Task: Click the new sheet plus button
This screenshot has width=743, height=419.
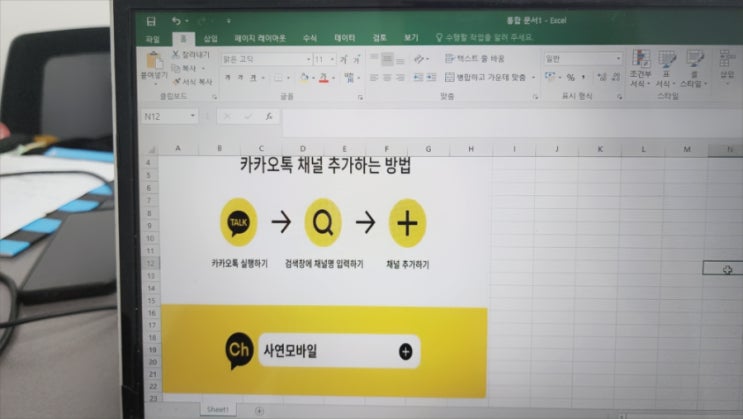Action: [259, 410]
